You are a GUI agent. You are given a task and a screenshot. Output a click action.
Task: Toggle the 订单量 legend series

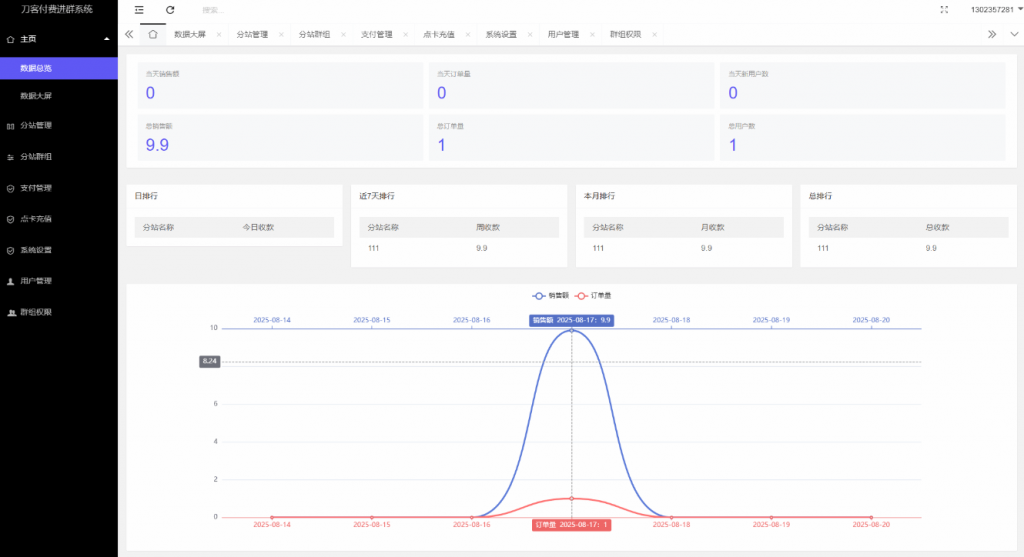point(593,296)
